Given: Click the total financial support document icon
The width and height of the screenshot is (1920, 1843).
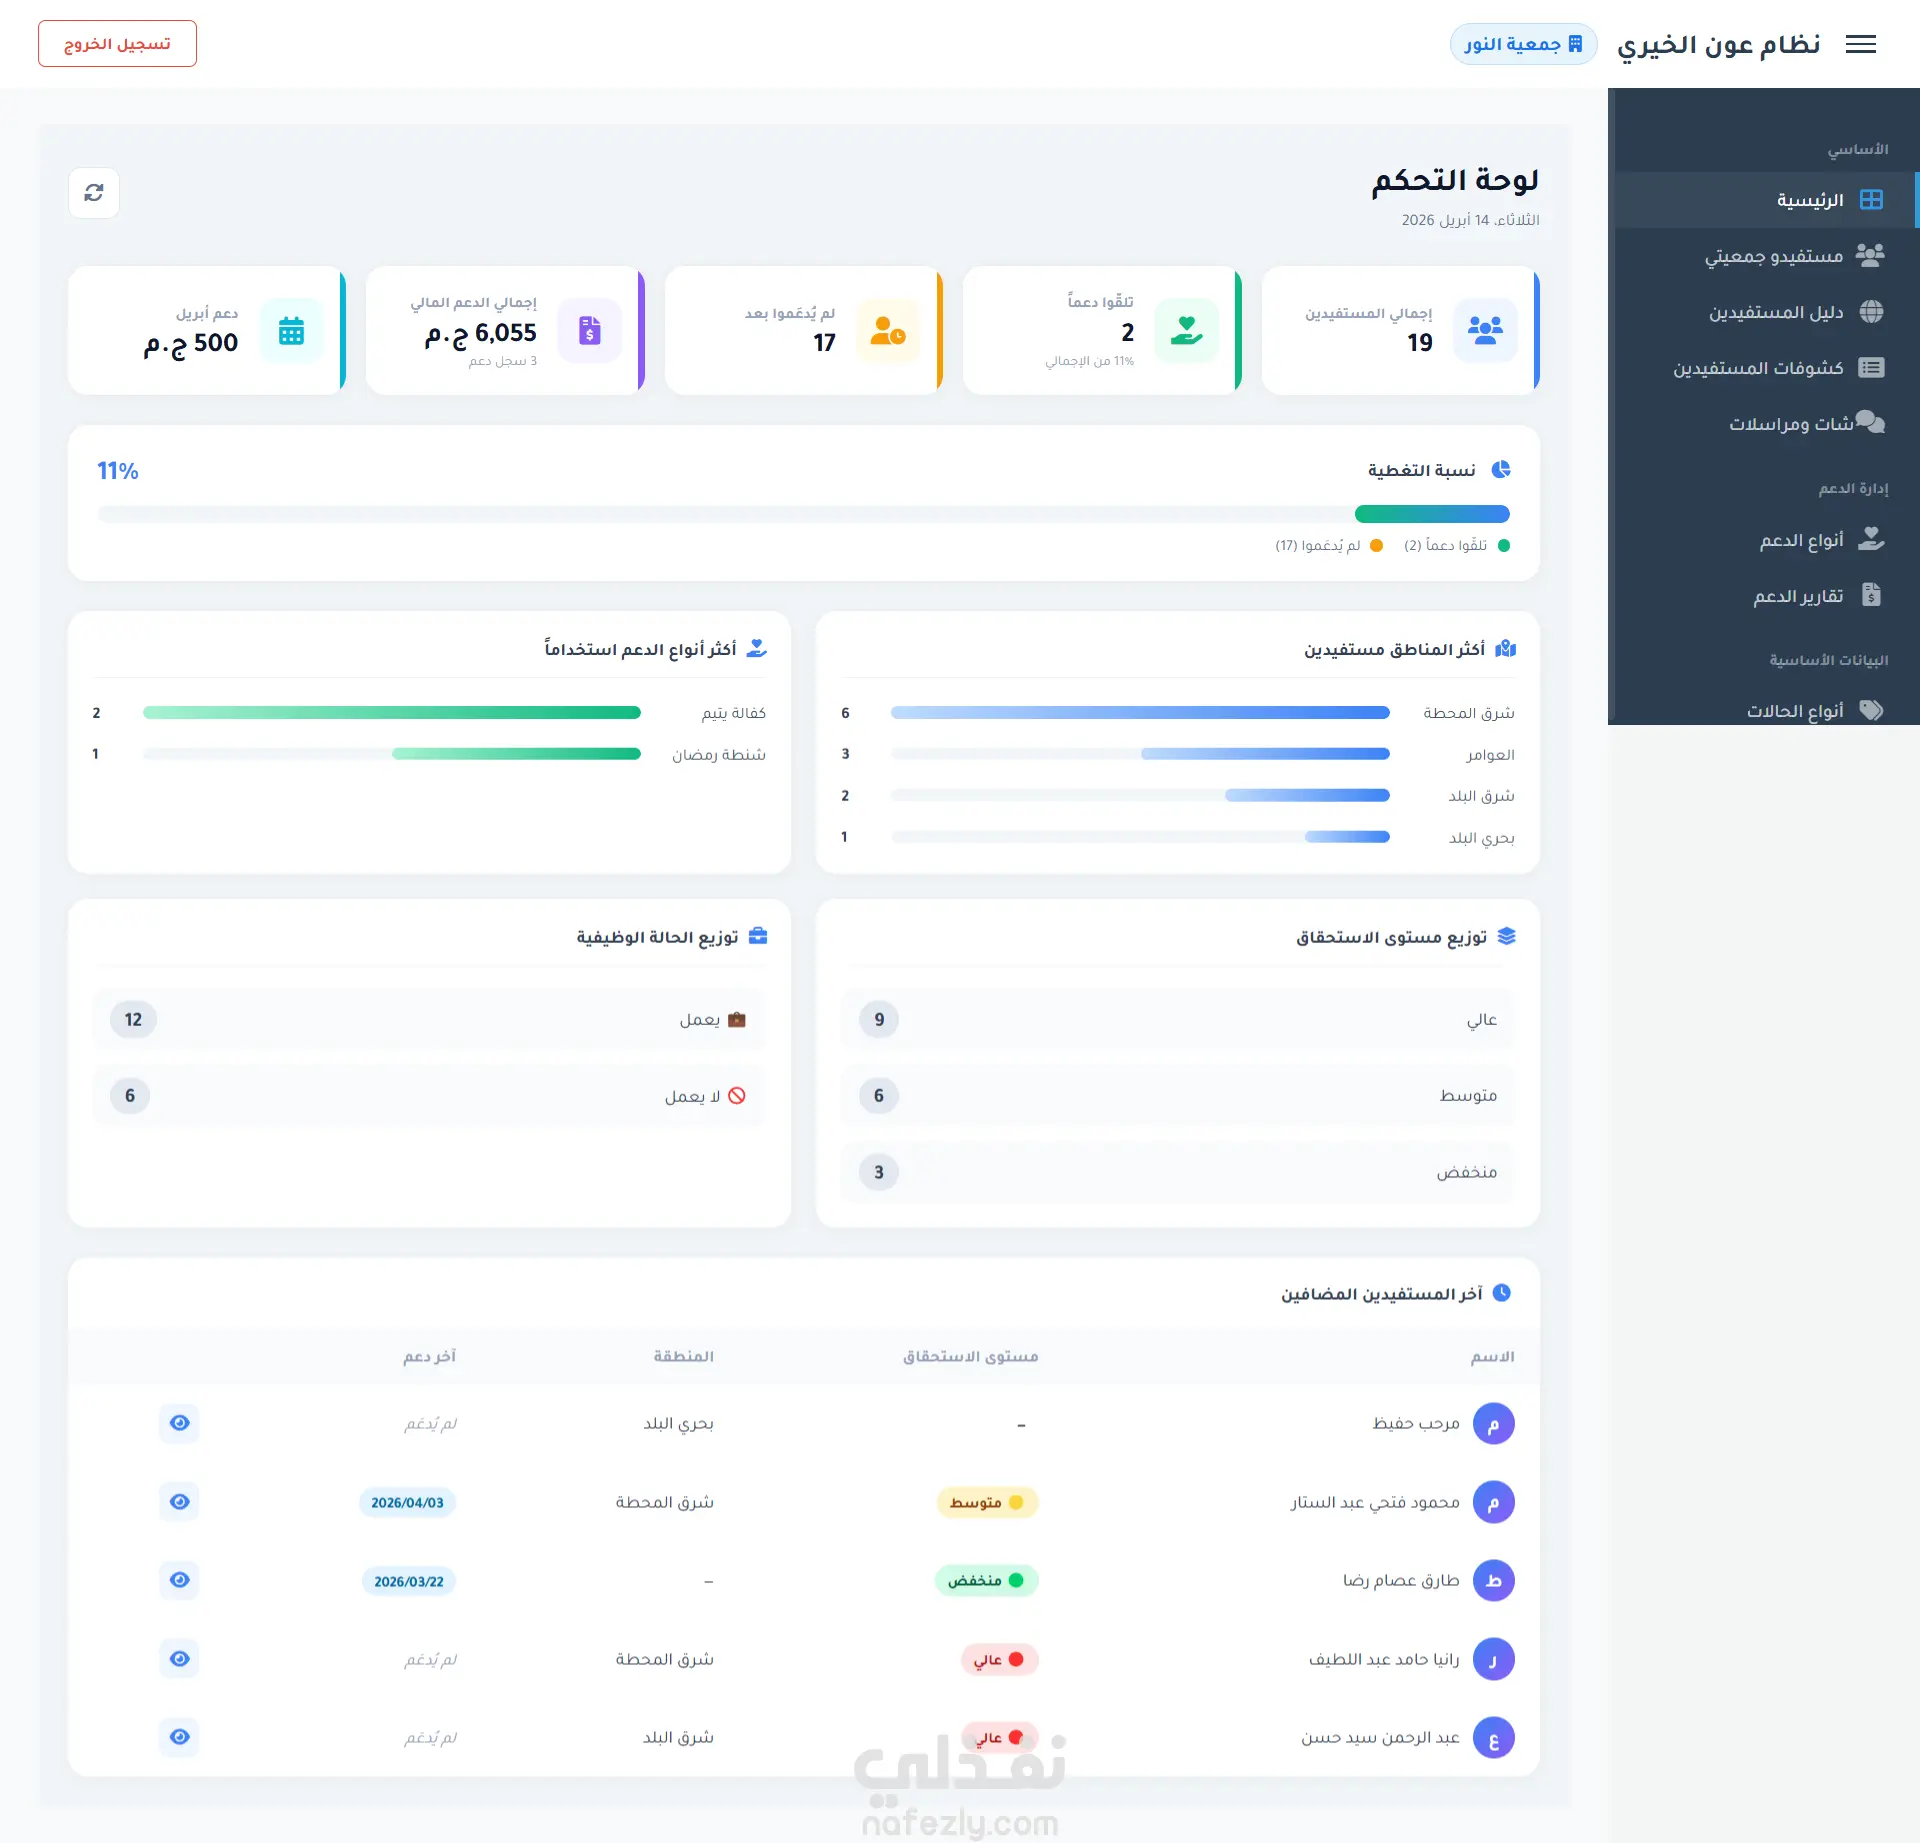Looking at the screenshot, I should (590, 331).
